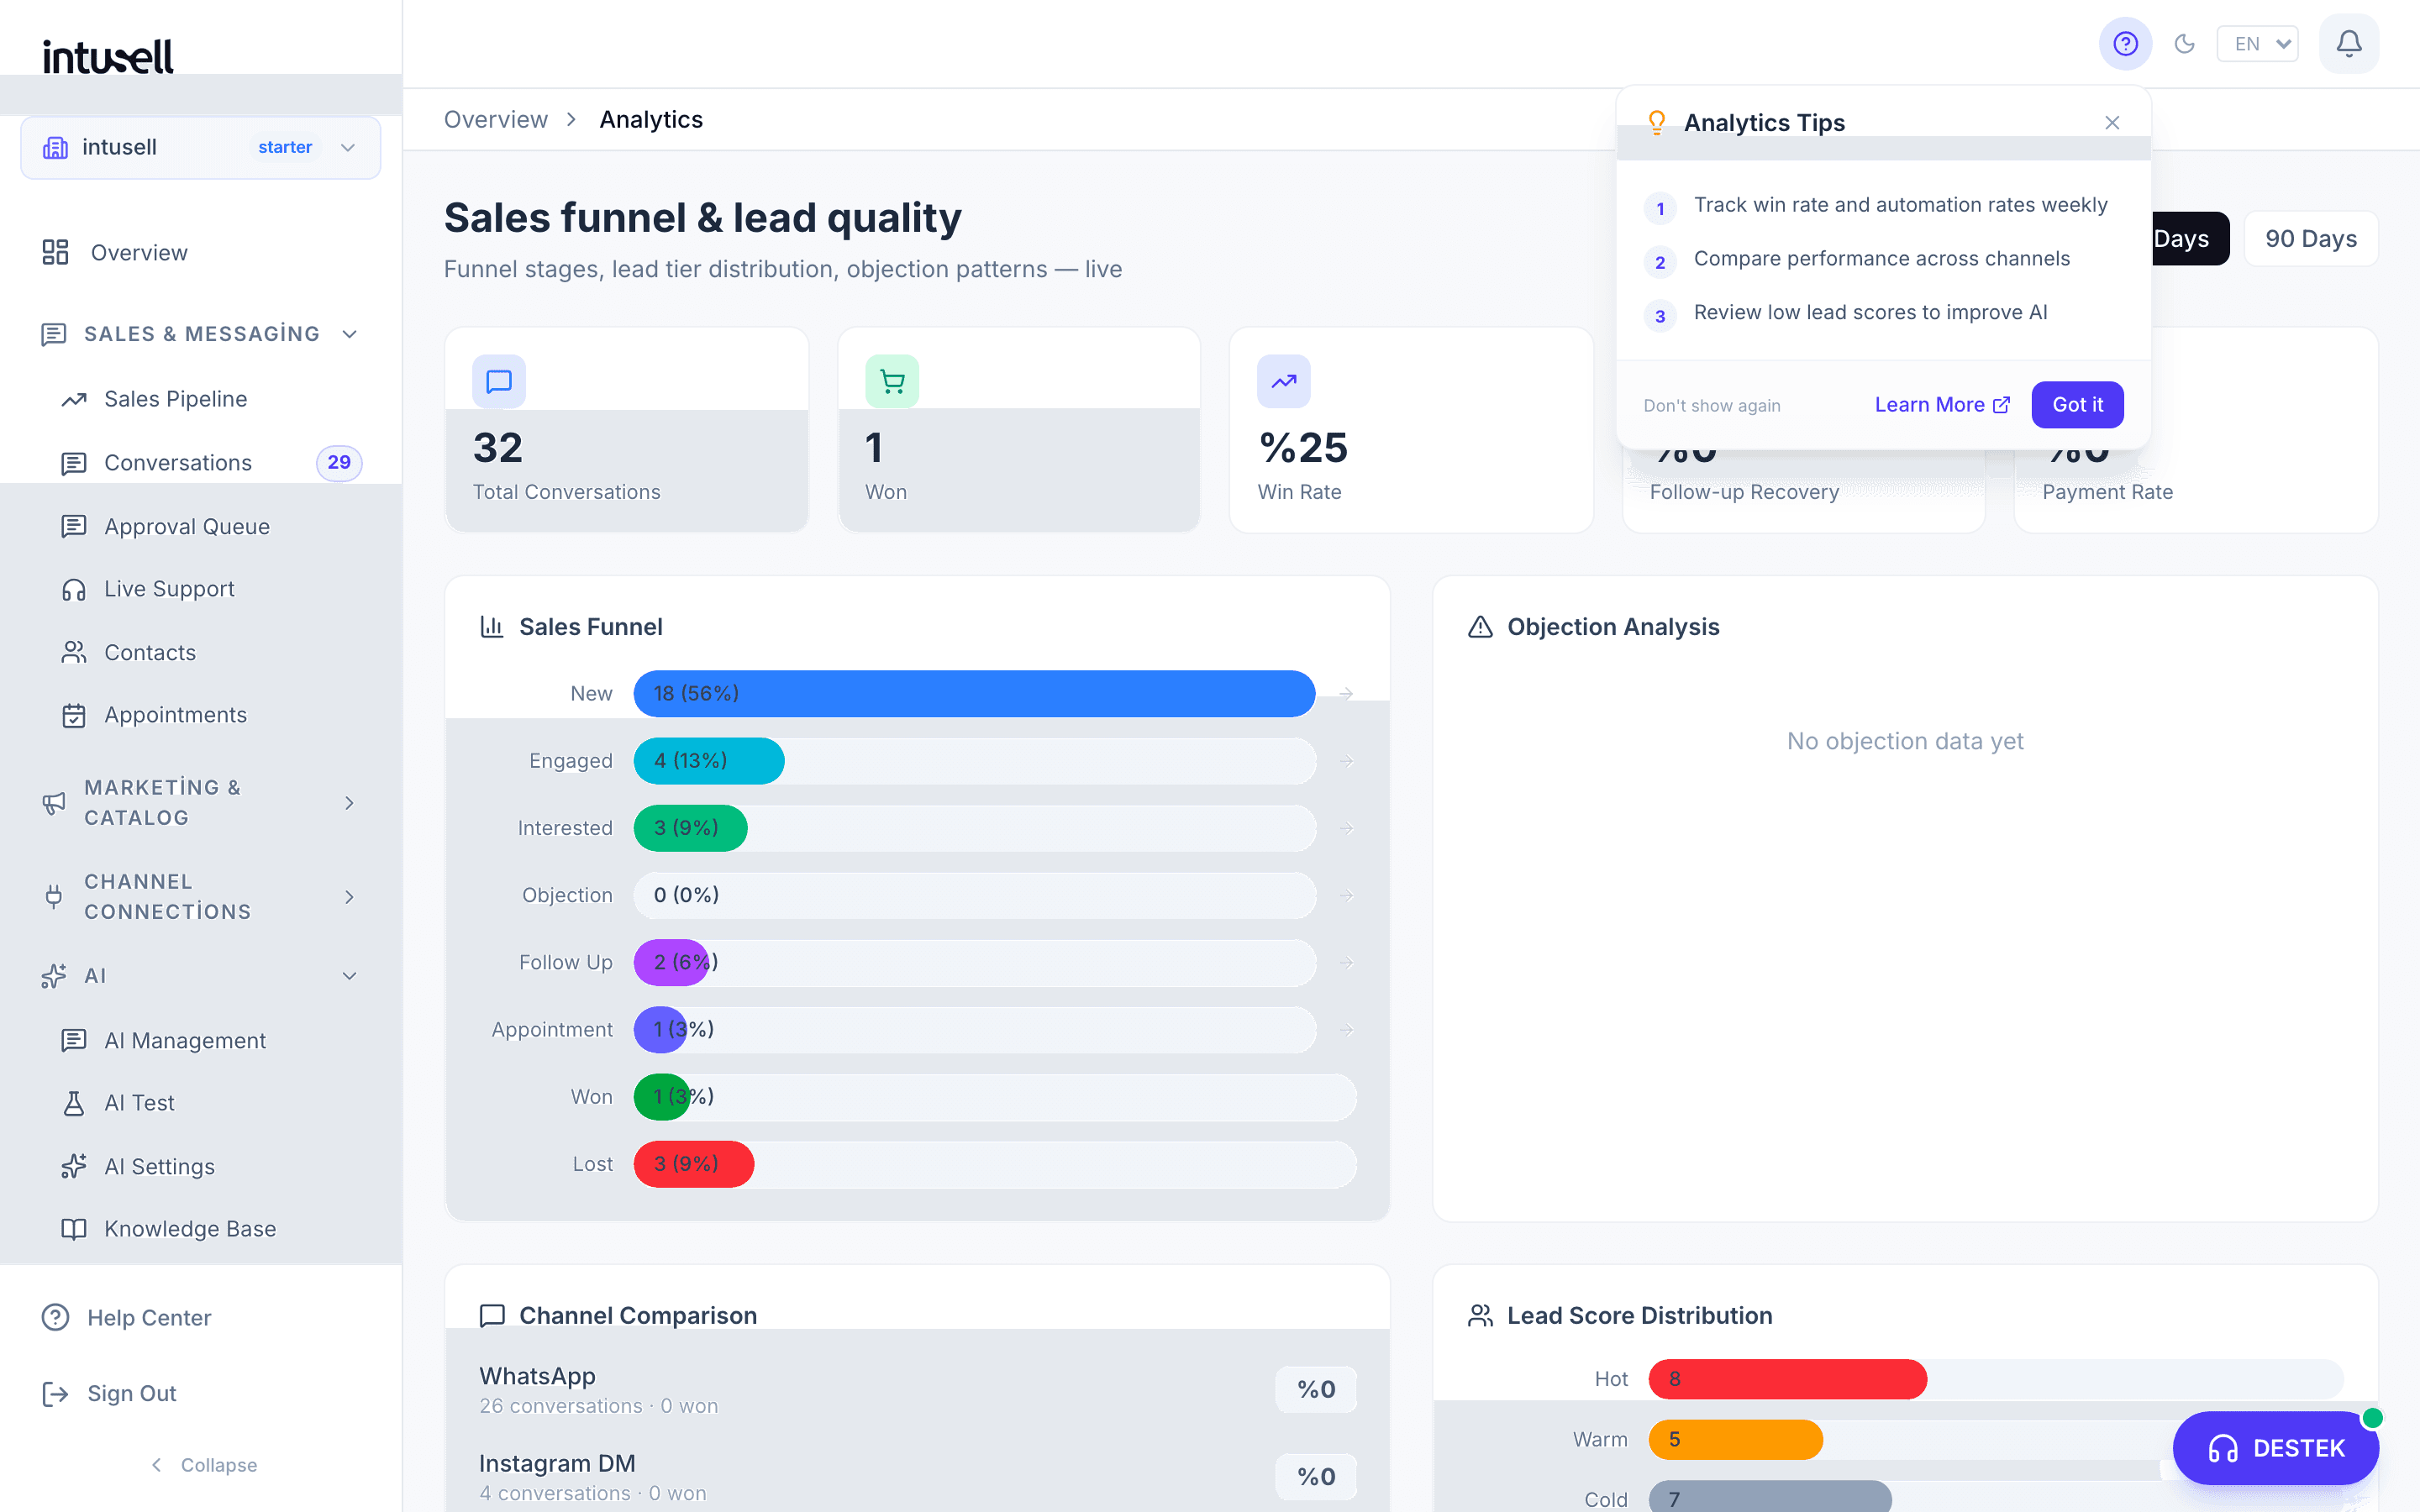The width and height of the screenshot is (2420, 1512).
Task: Close the Analytics Tips popup
Action: (x=2112, y=123)
